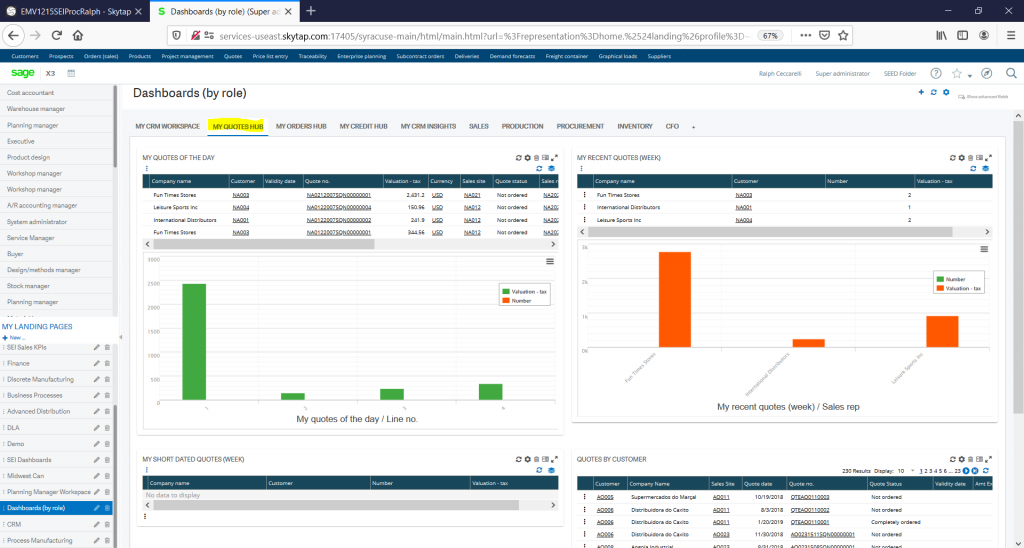Open the compass navigation icon
The image size is (1024, 548).
pyautogui.click(x=987, y=73)
